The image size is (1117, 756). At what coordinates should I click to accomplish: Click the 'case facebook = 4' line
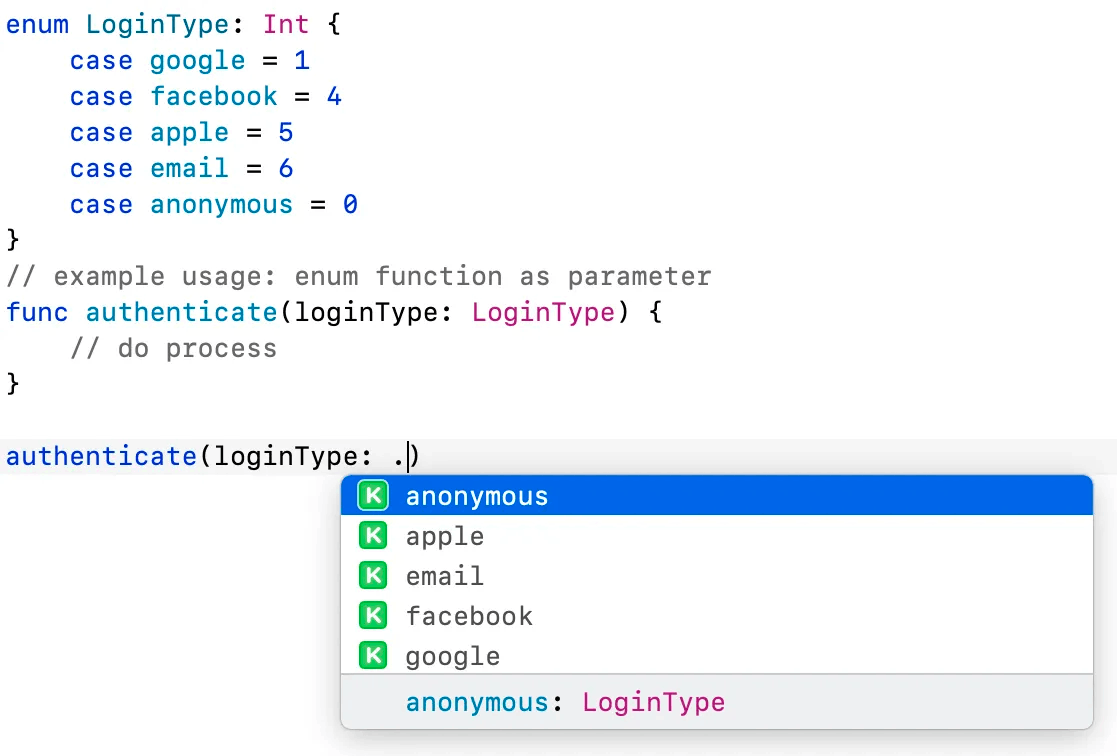pyautogui.click(x=206, y=96)
